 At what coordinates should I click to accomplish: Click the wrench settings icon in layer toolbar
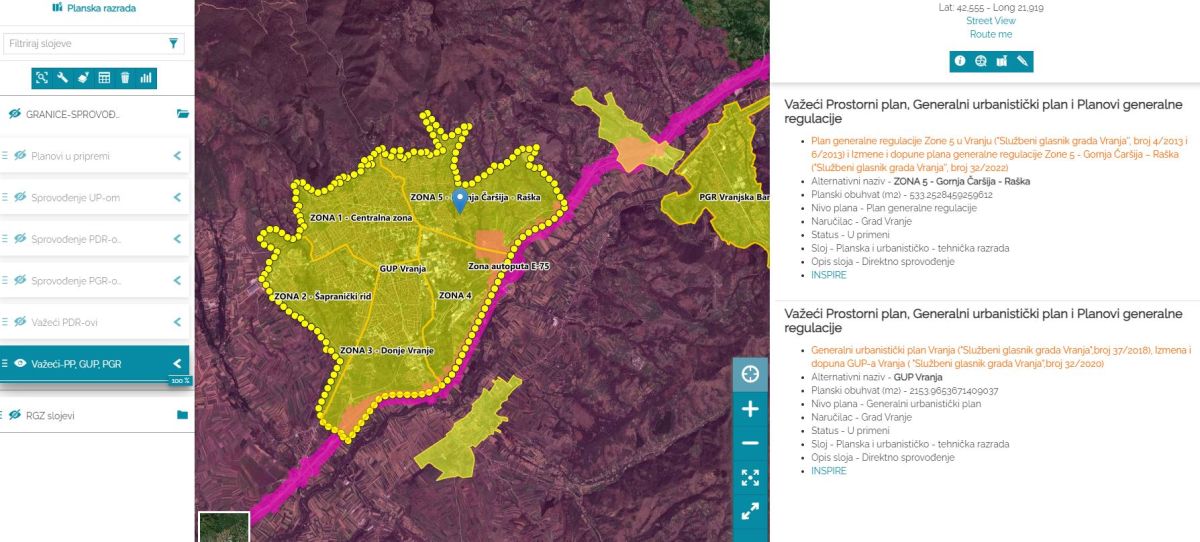62,78
